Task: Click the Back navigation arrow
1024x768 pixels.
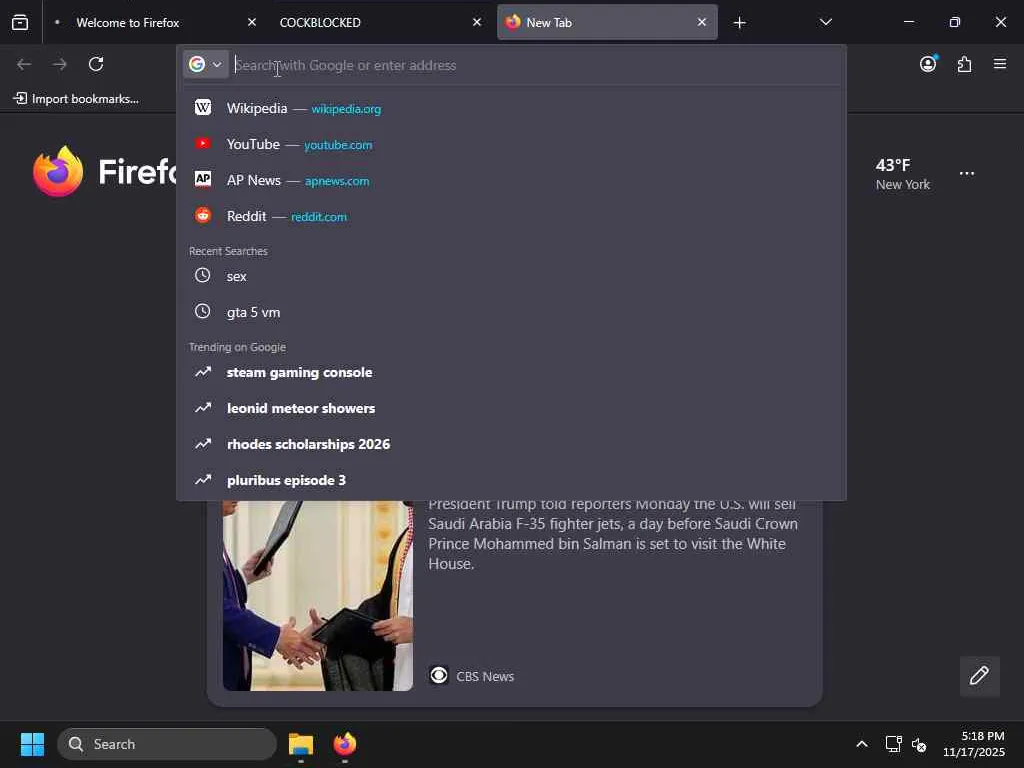Action: click(24, 64)
